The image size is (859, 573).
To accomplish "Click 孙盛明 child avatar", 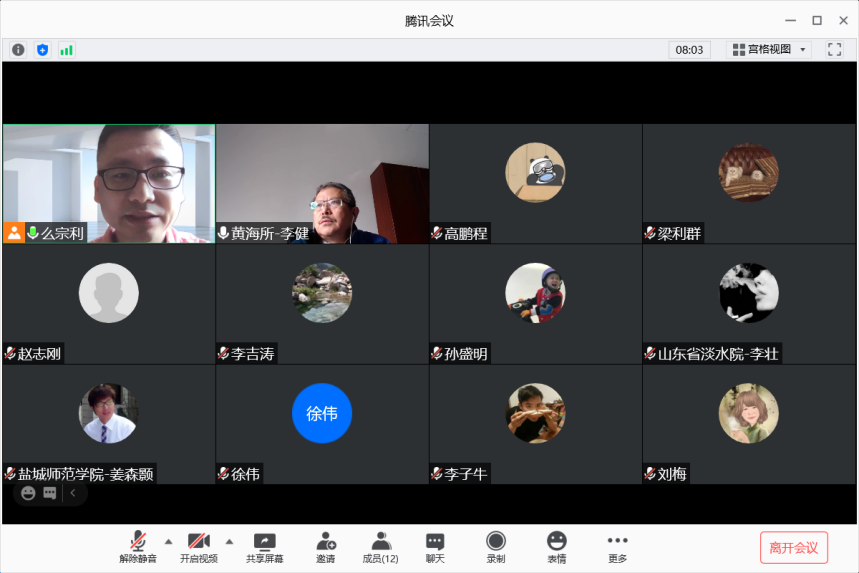I will 535,293.
